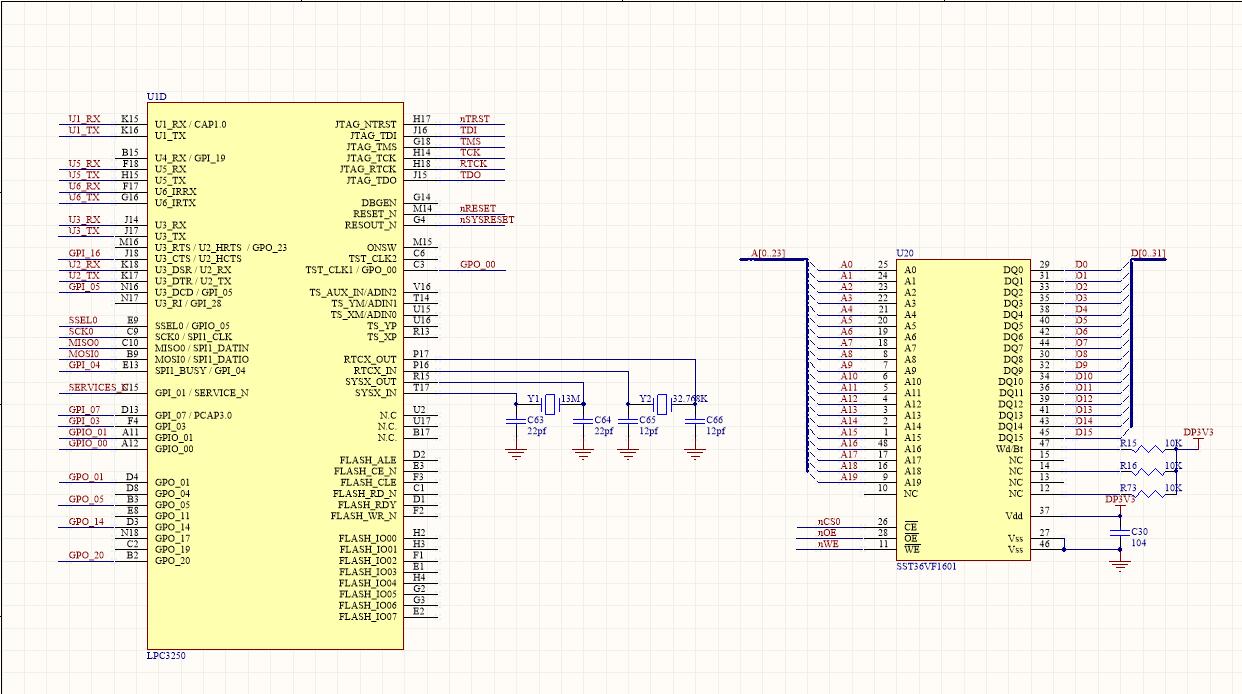Select the GPI_07 / PCAP3.0 pin name
This screenshot has height=694, width=1242.
click(x=193, y=415)
